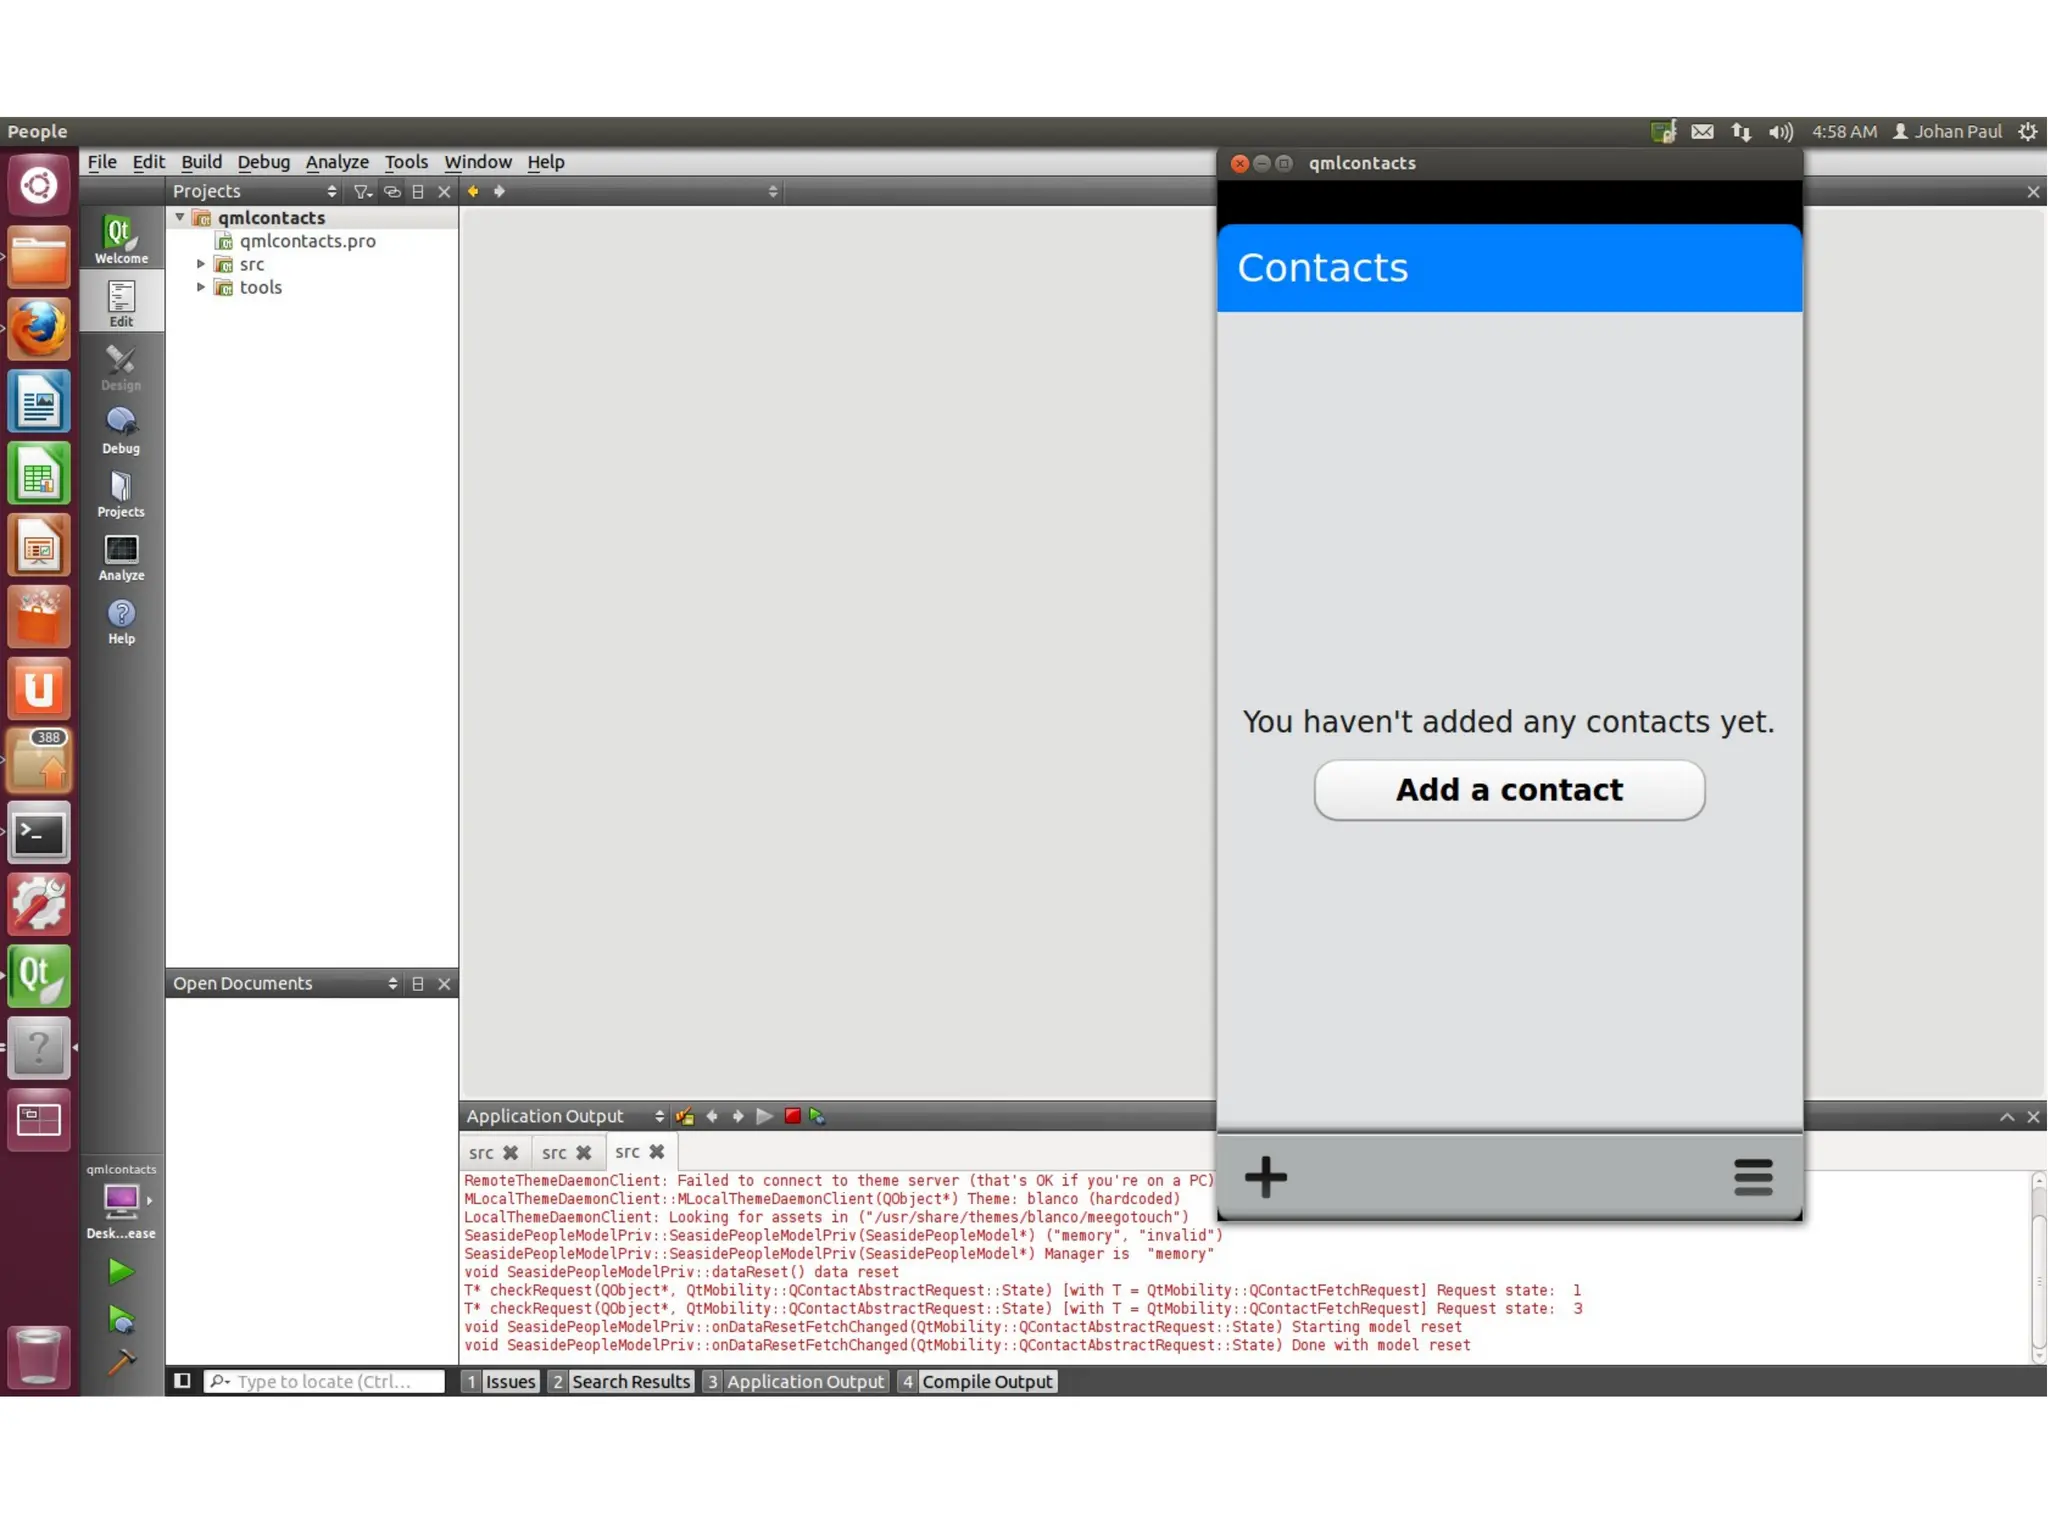The height and width of the screenshot is (1535, 2048).
Task: Expand the src folder in project tree
Action: [x=201, y=264]
